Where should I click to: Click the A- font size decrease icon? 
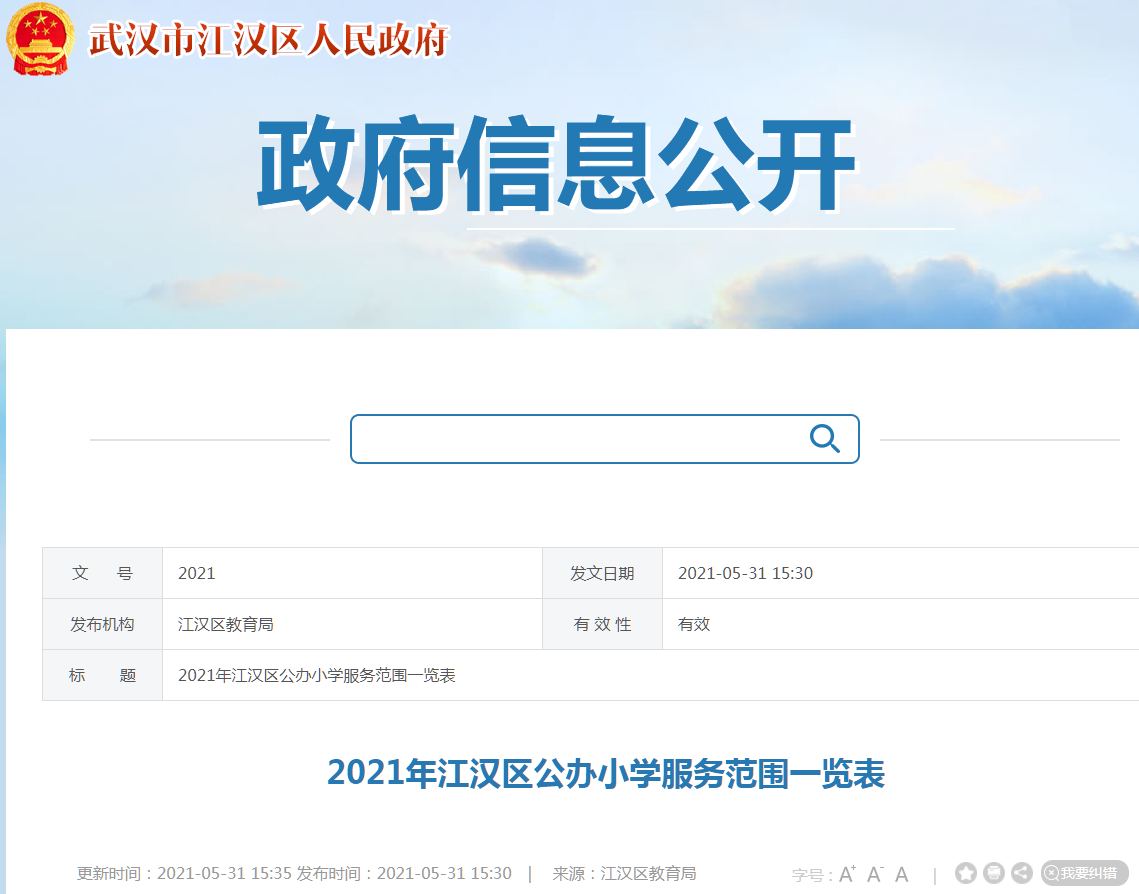click(x=875, y=872)
